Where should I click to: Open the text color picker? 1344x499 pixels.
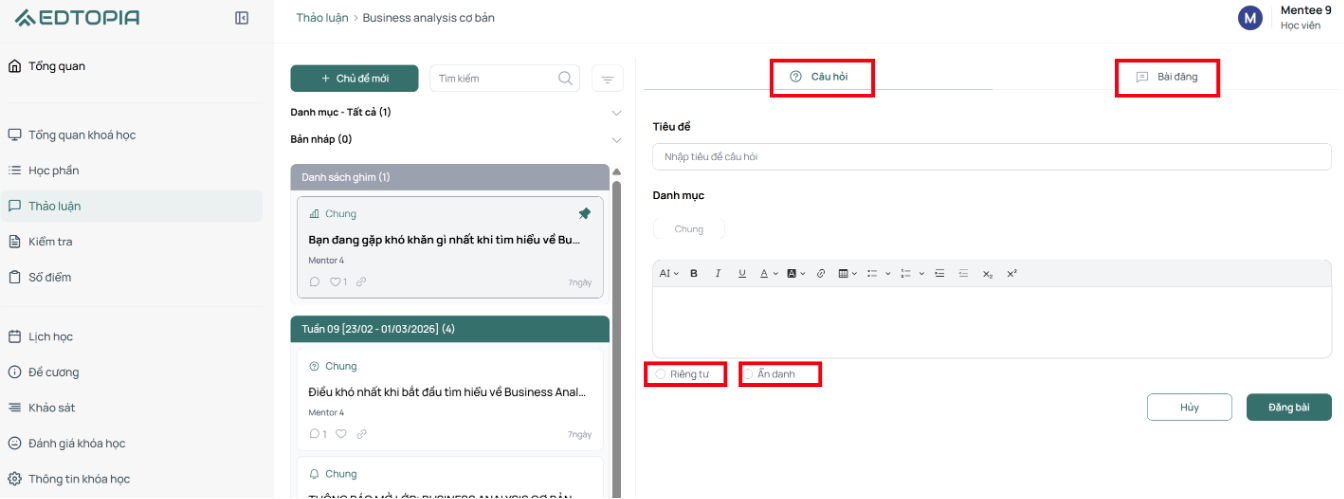[x=768, y=273]
